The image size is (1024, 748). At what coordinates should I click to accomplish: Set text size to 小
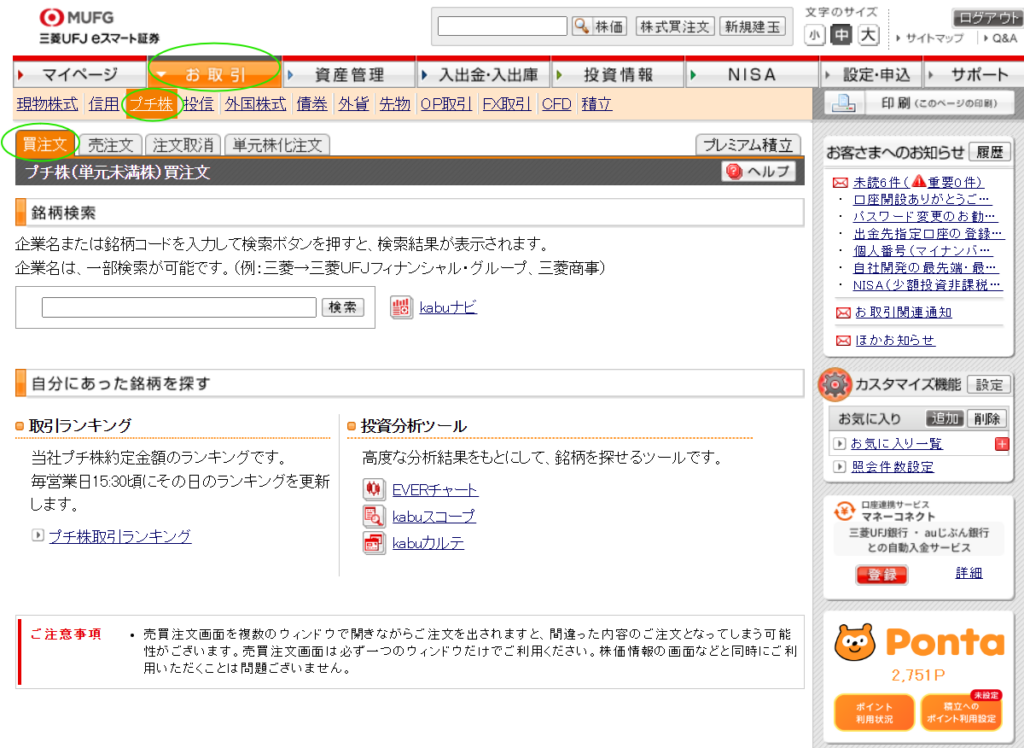click(x=815, y=36)
